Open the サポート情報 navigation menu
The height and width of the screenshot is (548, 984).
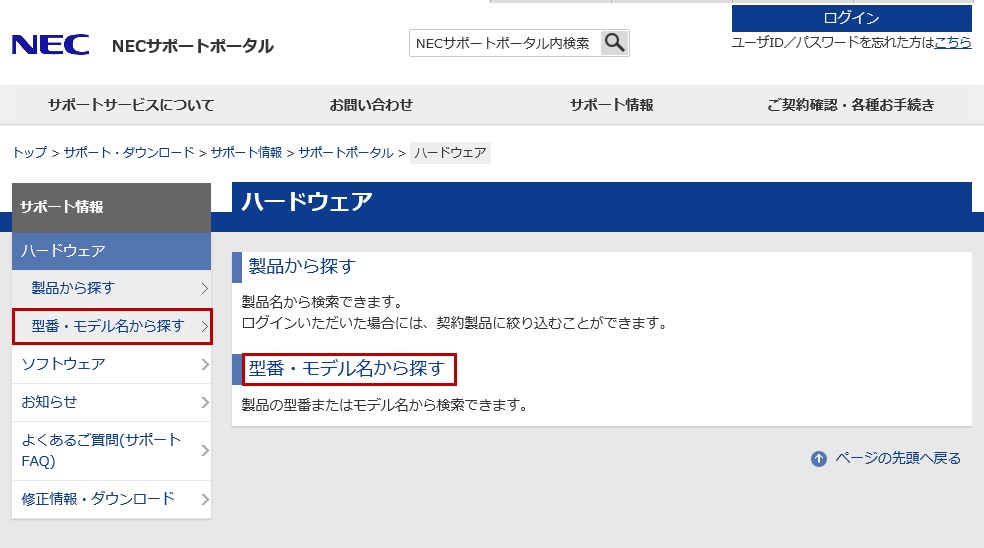pyautogui.click(x=612, y=105)
